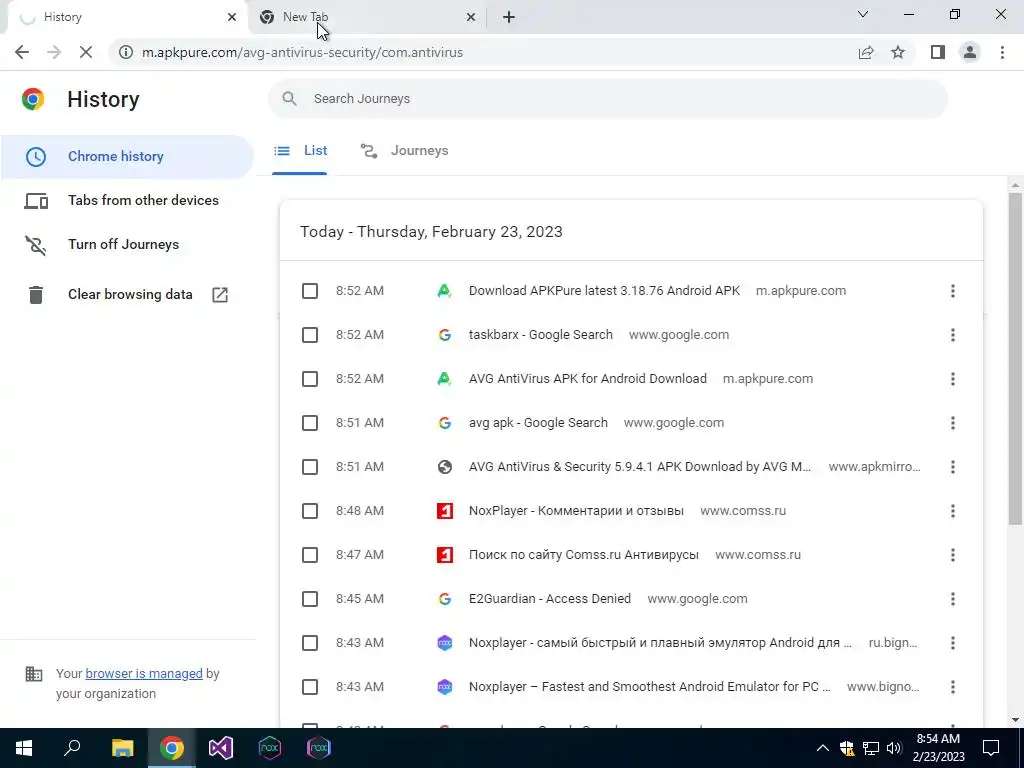Tick the Noxplayer самый быстрый entry checkbox
Viewport: 1024px width, 768px height.
(310, 643)
